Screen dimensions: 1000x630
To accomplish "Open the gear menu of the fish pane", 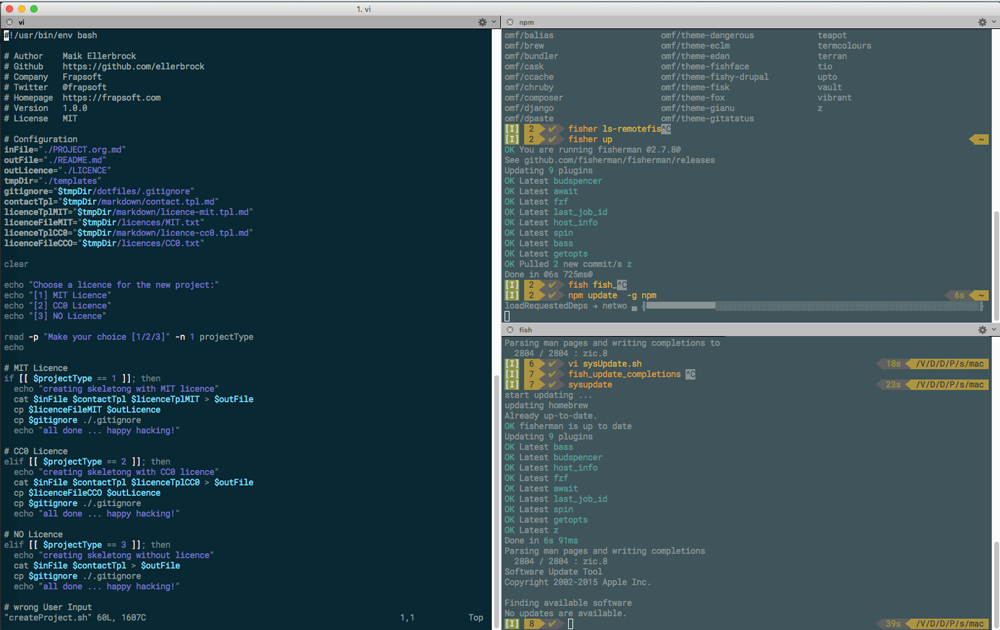I will [x=982, y=330].
